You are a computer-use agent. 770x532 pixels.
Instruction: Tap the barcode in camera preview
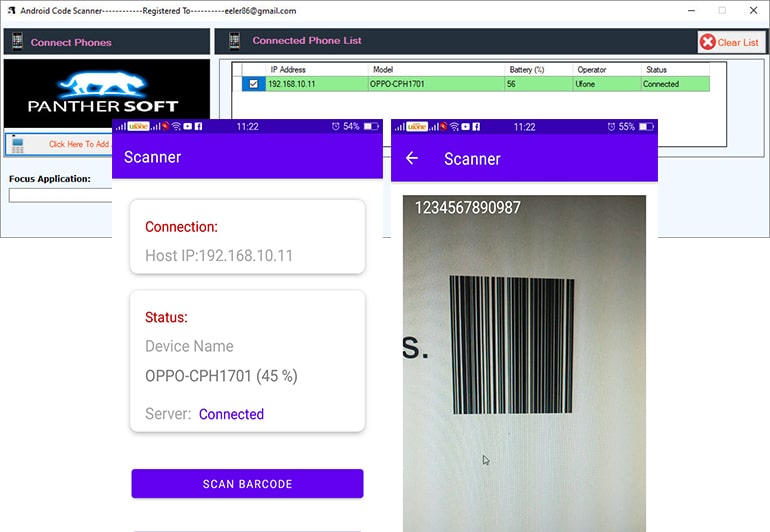512,345
